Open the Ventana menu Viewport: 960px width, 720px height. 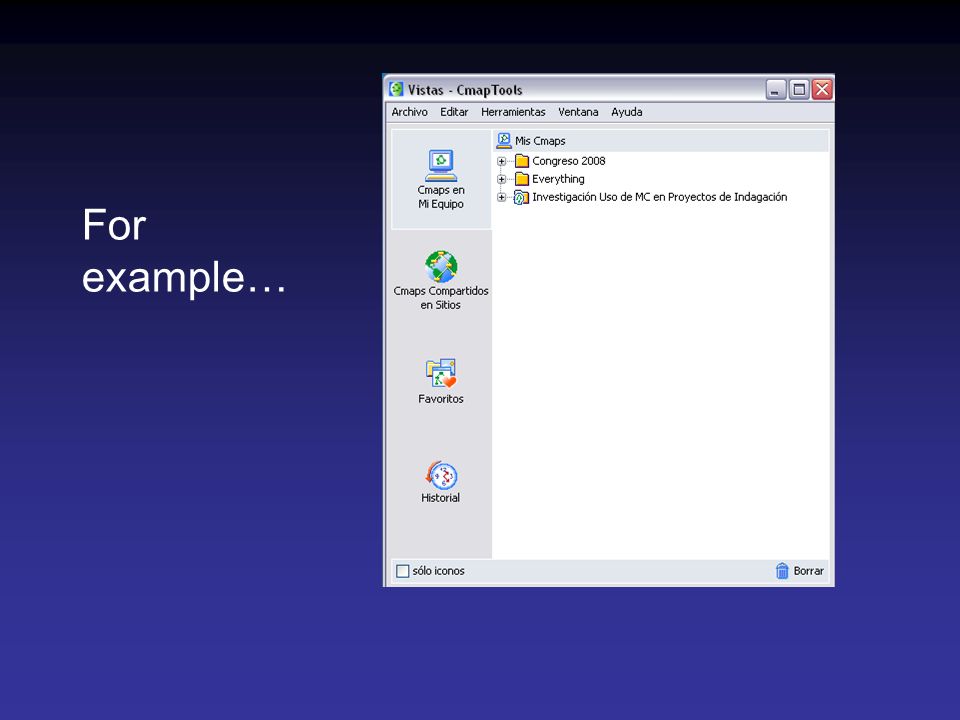coord(578,112)
